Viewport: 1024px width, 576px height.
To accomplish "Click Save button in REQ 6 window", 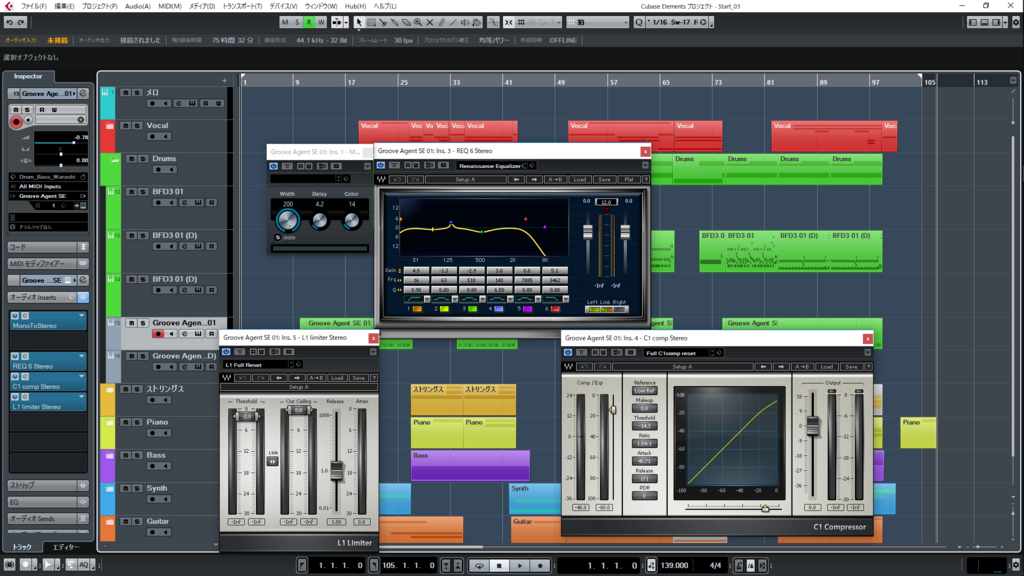I will (x=604, y=180).
